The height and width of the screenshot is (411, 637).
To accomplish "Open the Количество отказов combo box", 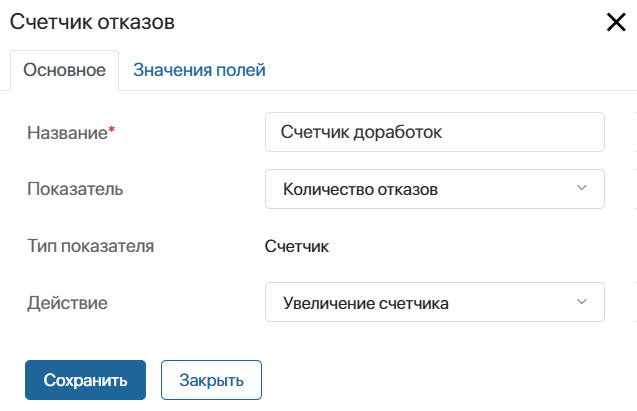I will point(435,189).
